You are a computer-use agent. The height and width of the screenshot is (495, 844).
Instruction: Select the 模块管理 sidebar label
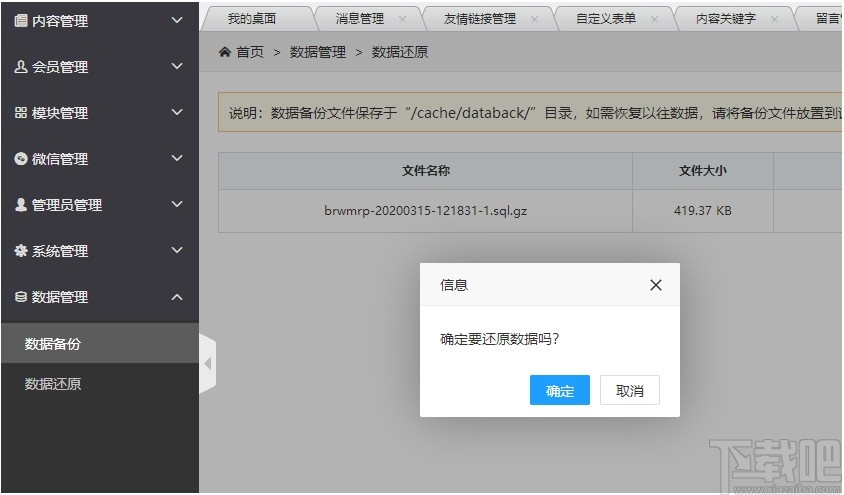coord(60,113)
